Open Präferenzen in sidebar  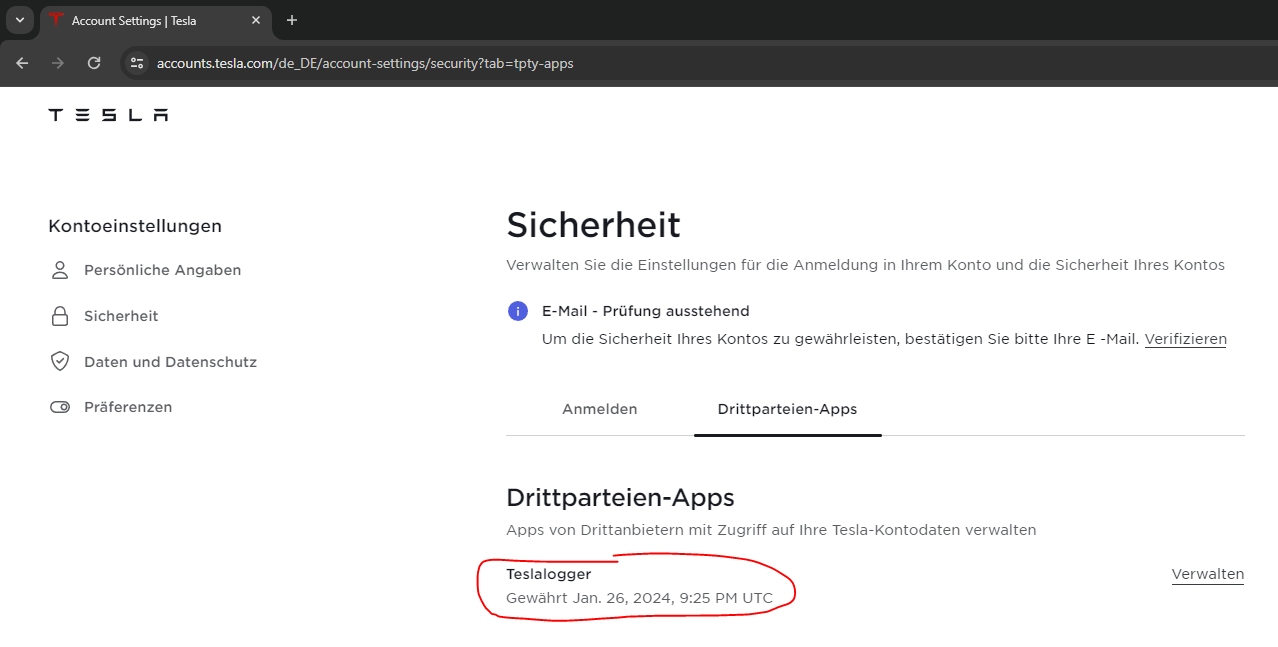(128, 408)
